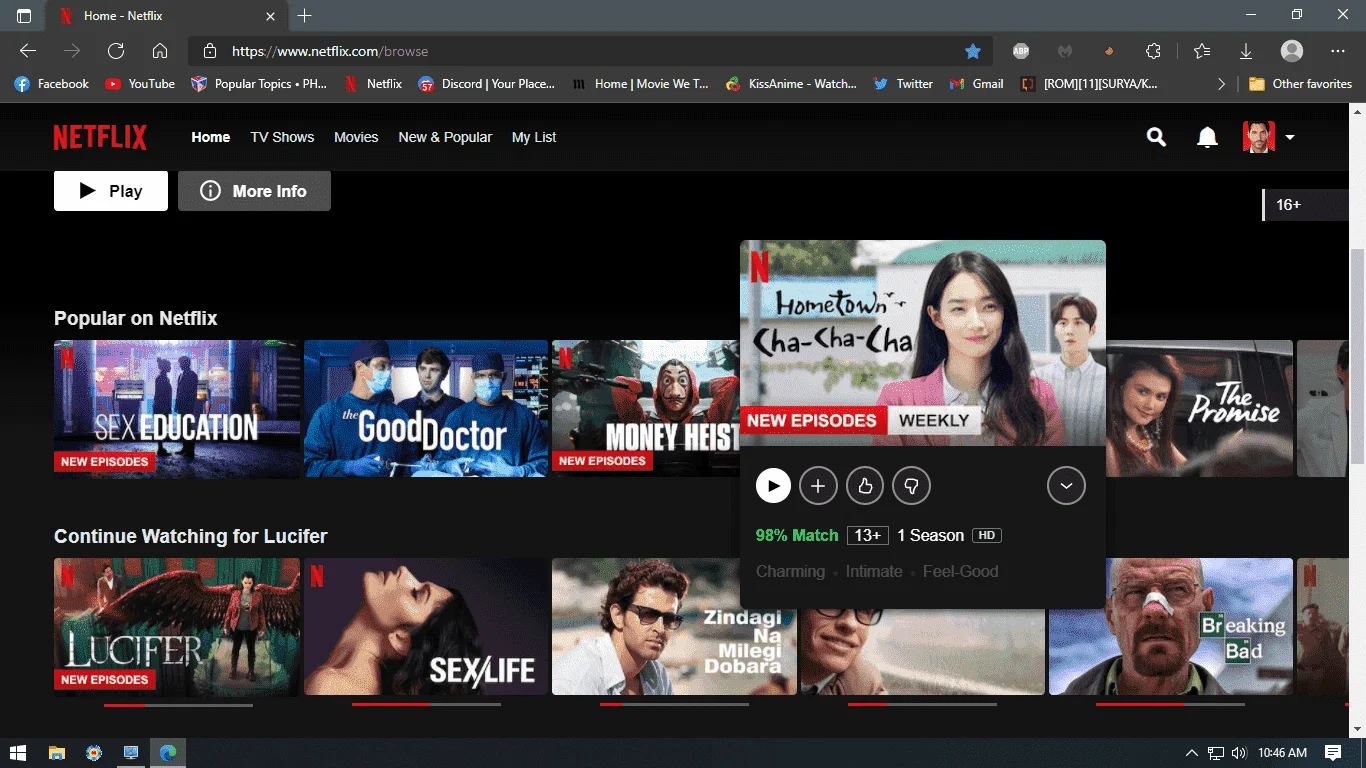1366x768 pixels.
Task: Select the Sex Education thumbnail
Action: [177, 408]
